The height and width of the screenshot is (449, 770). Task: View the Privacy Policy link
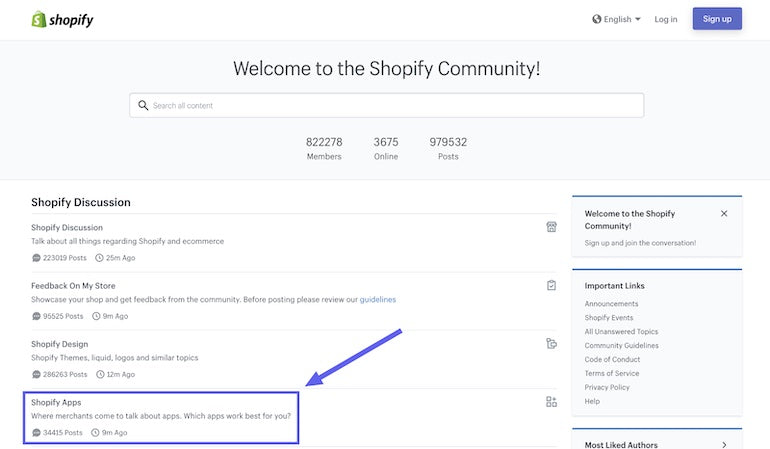(607, 387)
